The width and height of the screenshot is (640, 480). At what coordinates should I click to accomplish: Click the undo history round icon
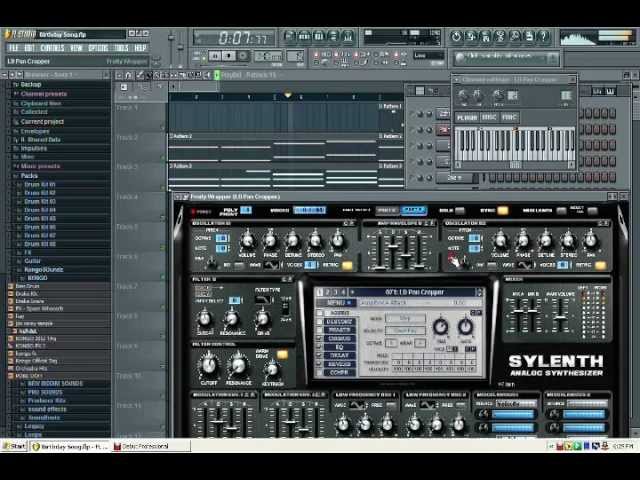pos(456,37)
